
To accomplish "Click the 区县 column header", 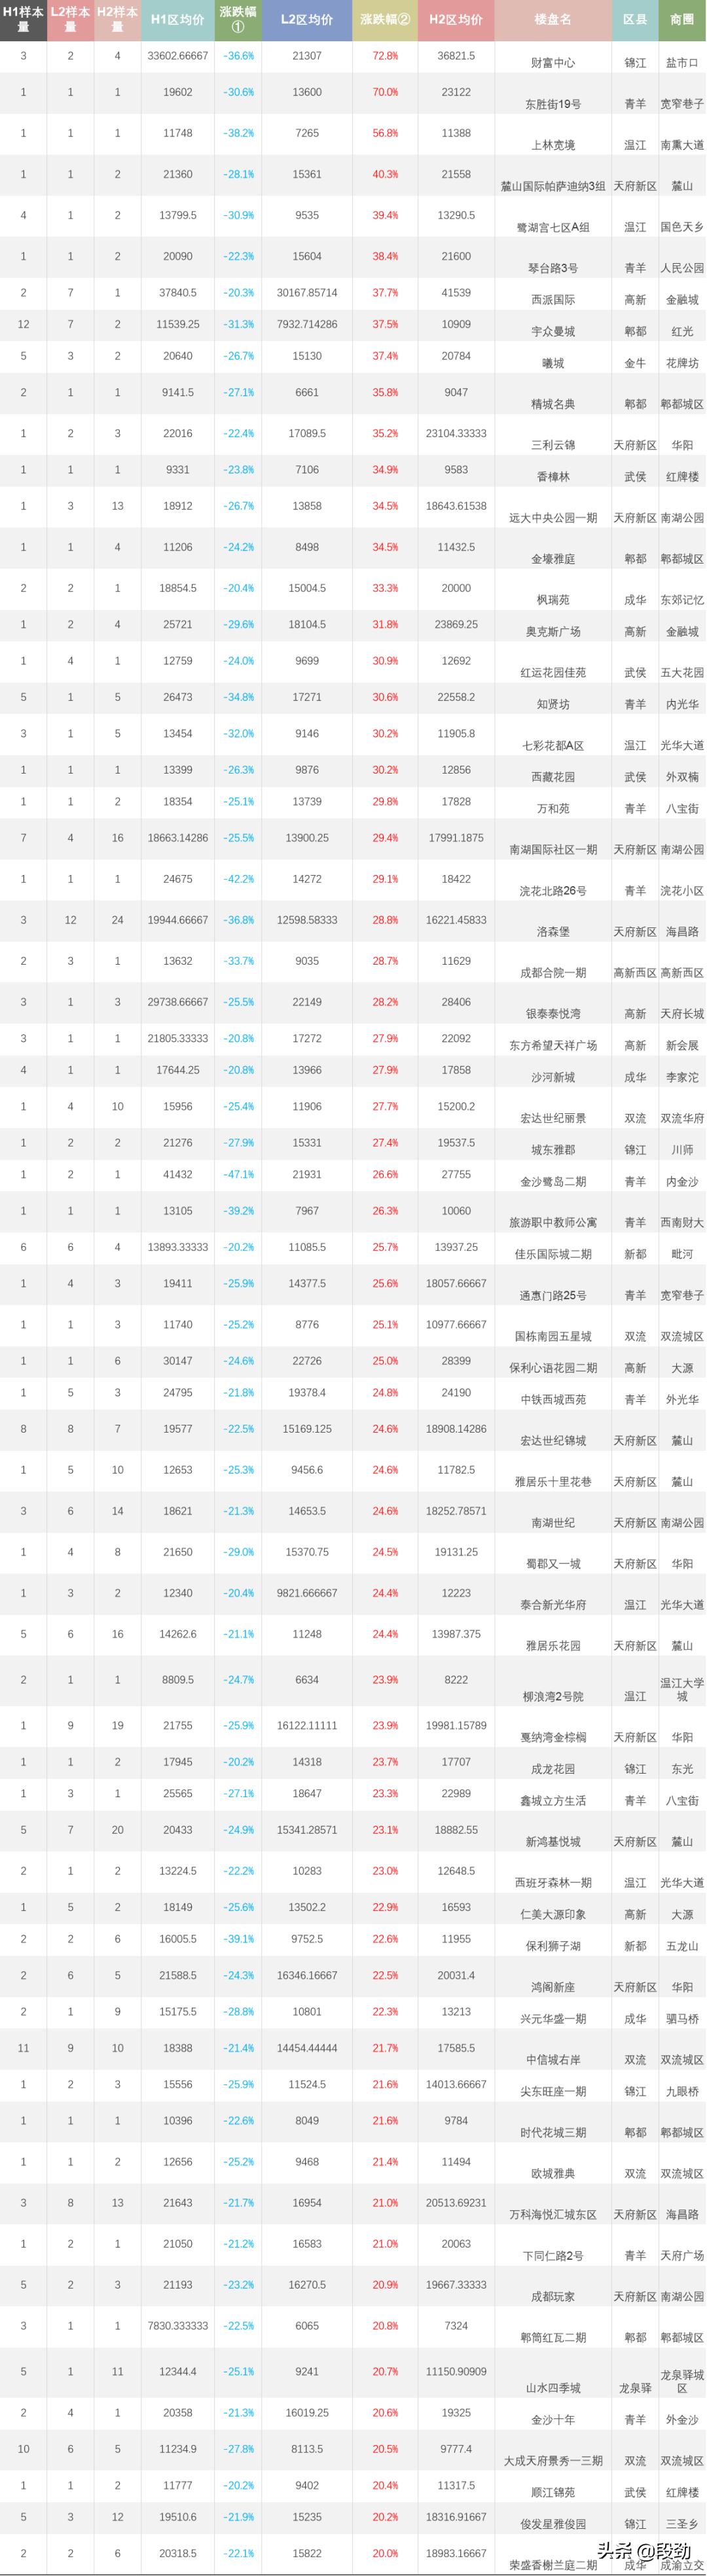I will (x=635, y=20).
